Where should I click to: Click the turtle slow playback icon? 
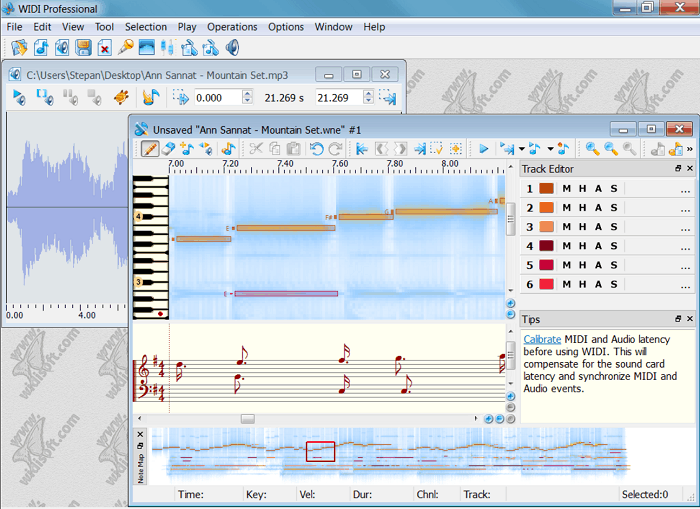[x=121, y=97]
